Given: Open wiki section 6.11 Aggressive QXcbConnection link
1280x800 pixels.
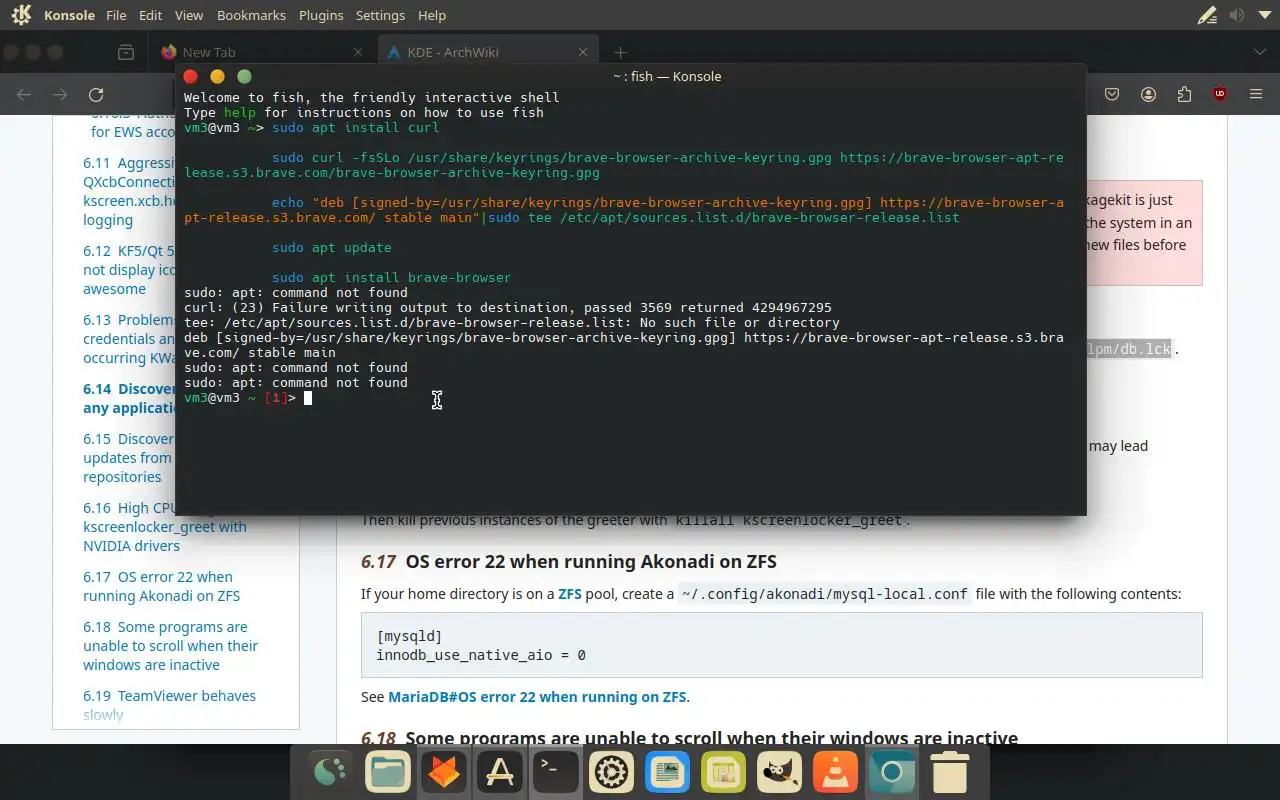Looking at the screenshot, I should (x=129, y=191).
